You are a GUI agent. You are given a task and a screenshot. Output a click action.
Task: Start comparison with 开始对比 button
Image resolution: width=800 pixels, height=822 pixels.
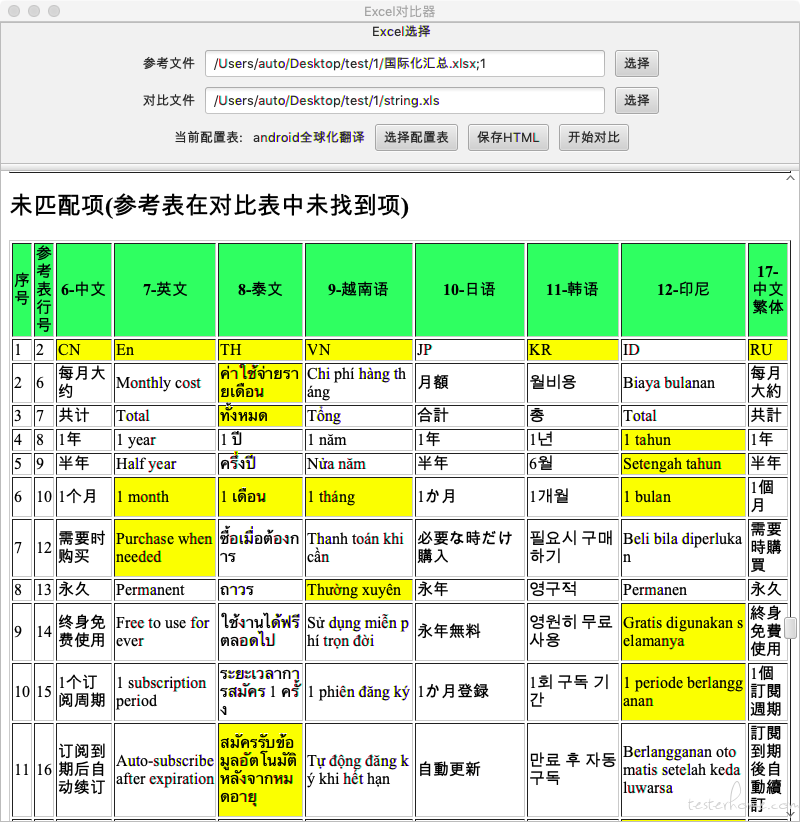point(593,137)
